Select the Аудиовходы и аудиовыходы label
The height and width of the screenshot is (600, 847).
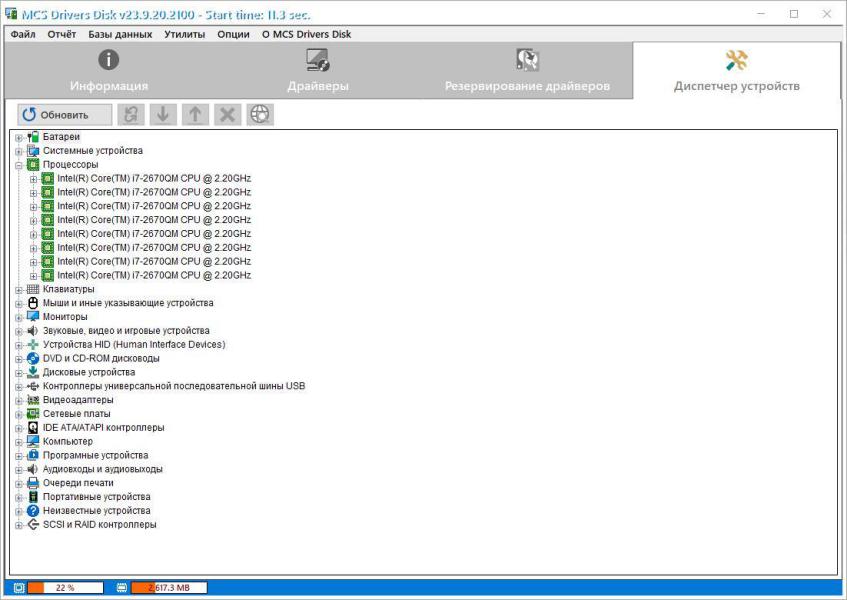click(x=103, y=469)
